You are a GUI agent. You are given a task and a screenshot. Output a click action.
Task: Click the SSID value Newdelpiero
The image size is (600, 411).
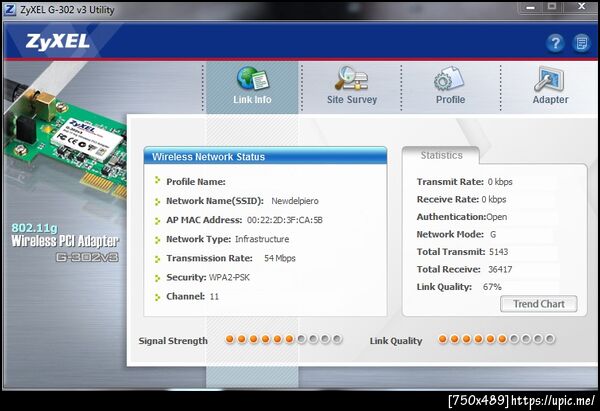[x=295, y=201]
